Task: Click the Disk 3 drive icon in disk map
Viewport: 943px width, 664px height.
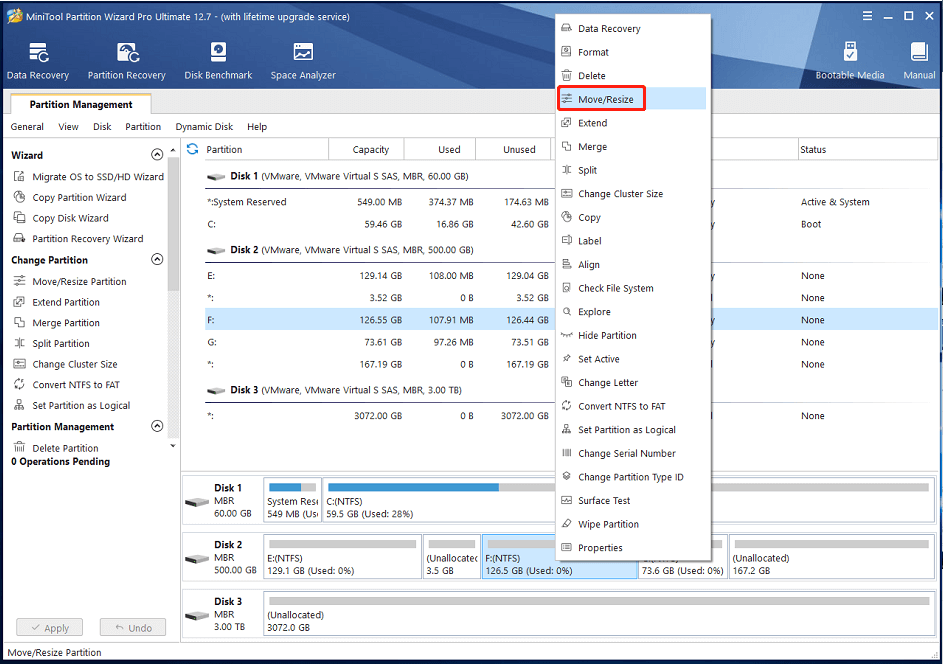Action: [197, 616]
